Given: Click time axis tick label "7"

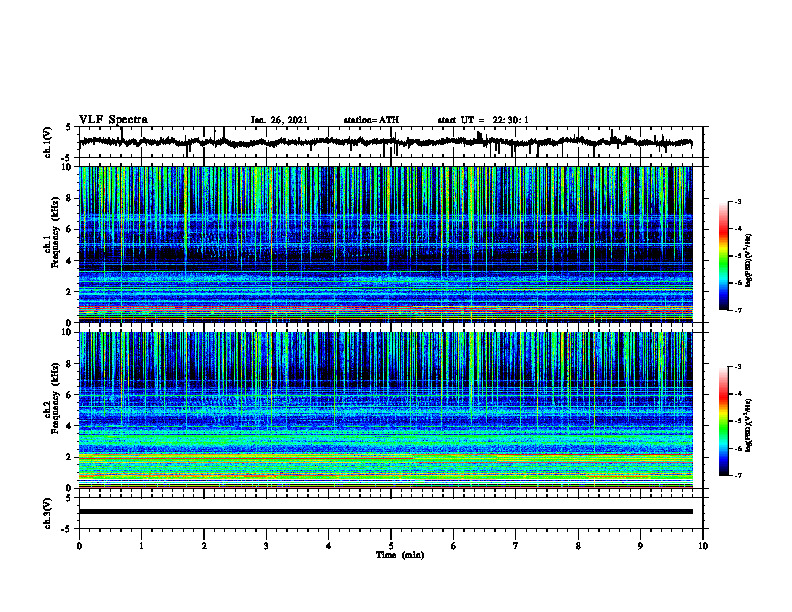Looking at the screenshot, I should tap(516, 546).
